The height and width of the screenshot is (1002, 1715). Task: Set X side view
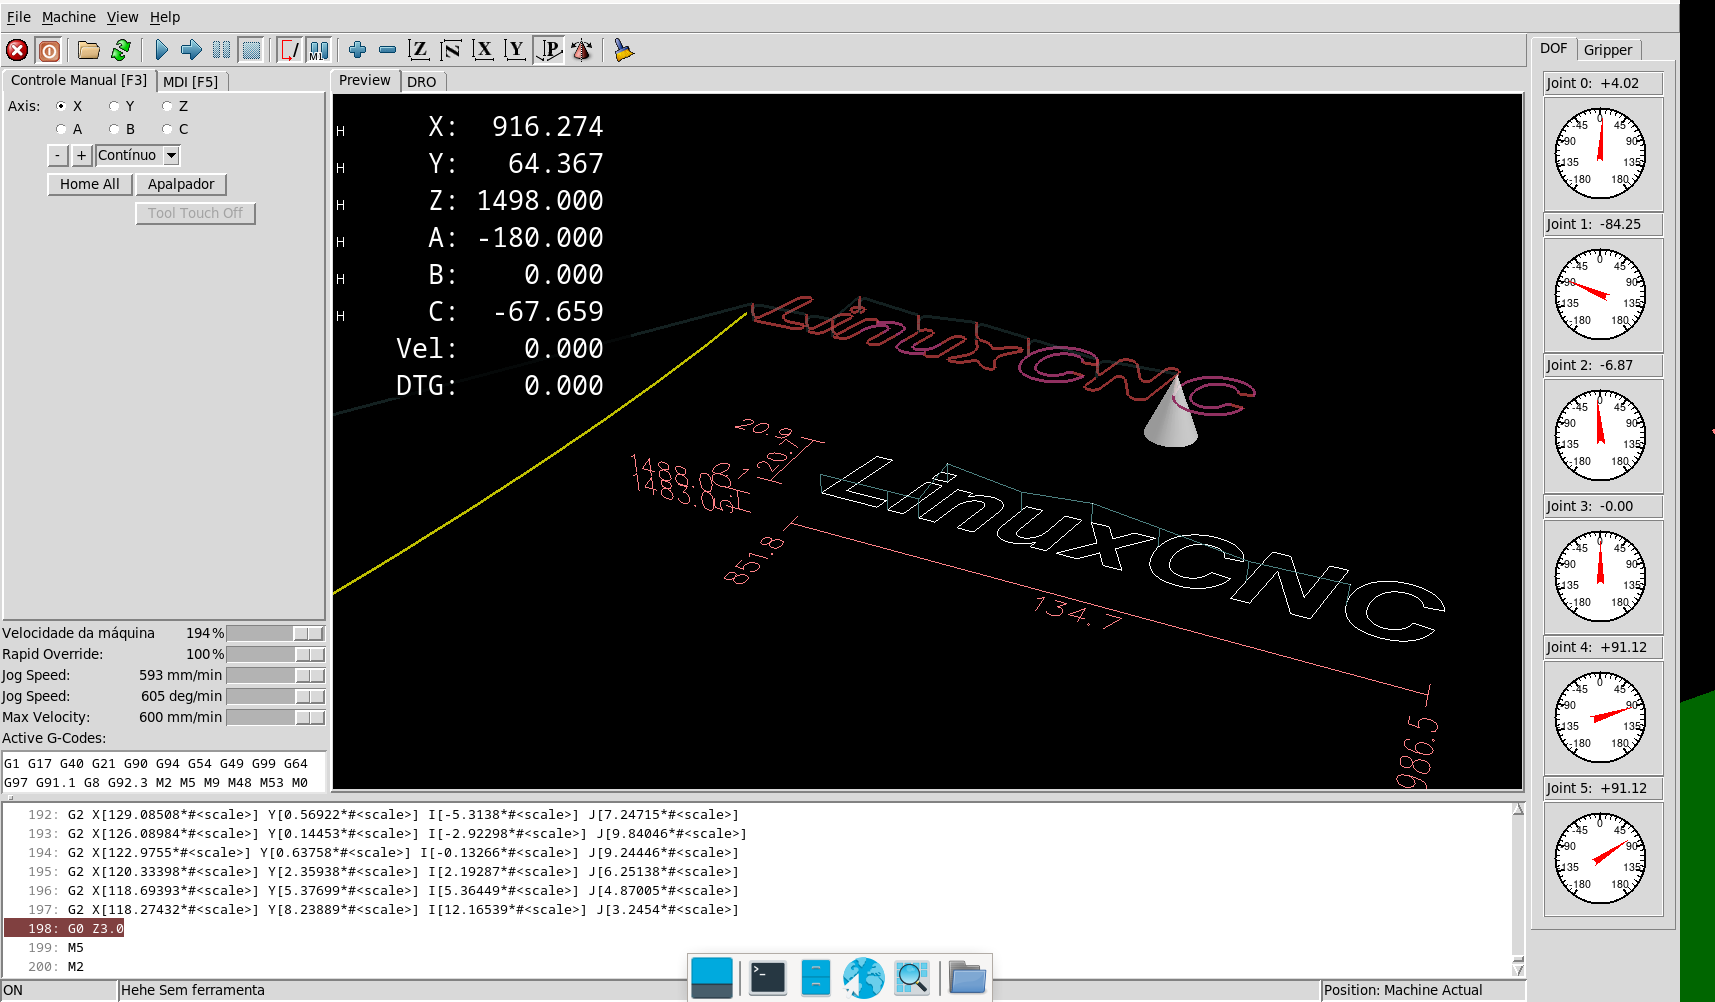pos(483,50)
